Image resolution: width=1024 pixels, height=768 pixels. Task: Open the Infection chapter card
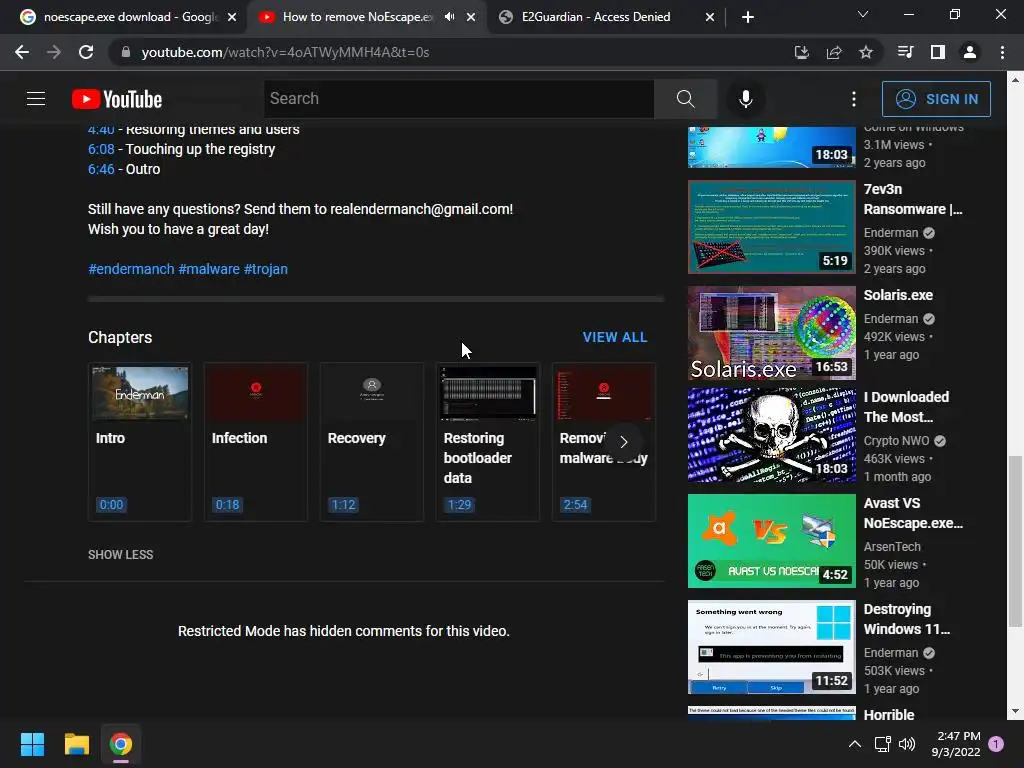pos(255,442)
